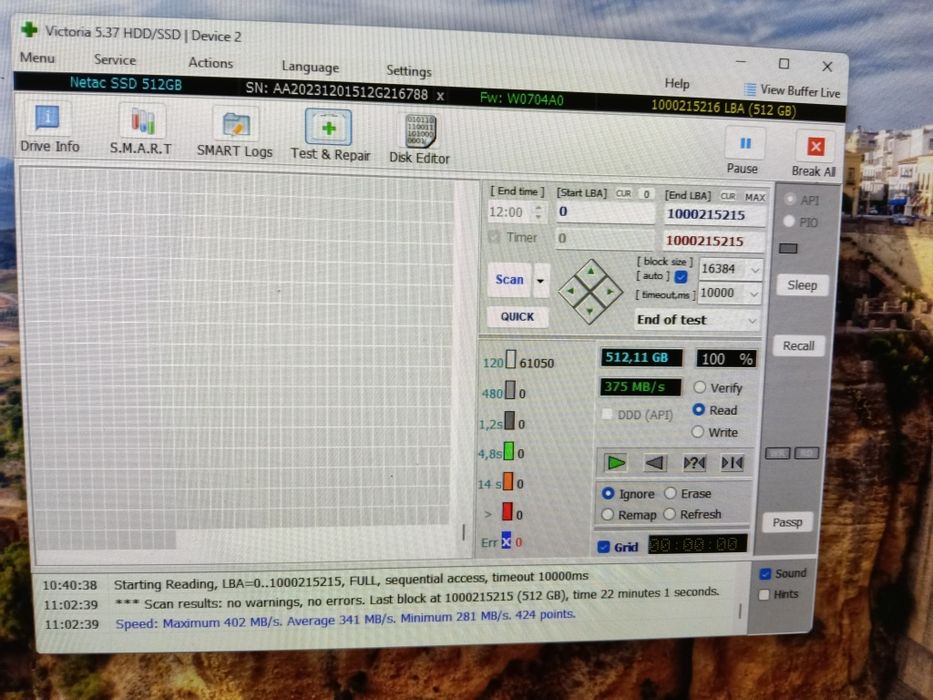933x700 pixels.
Task: Select the Write mode radio button
Action: coord(697,432)
